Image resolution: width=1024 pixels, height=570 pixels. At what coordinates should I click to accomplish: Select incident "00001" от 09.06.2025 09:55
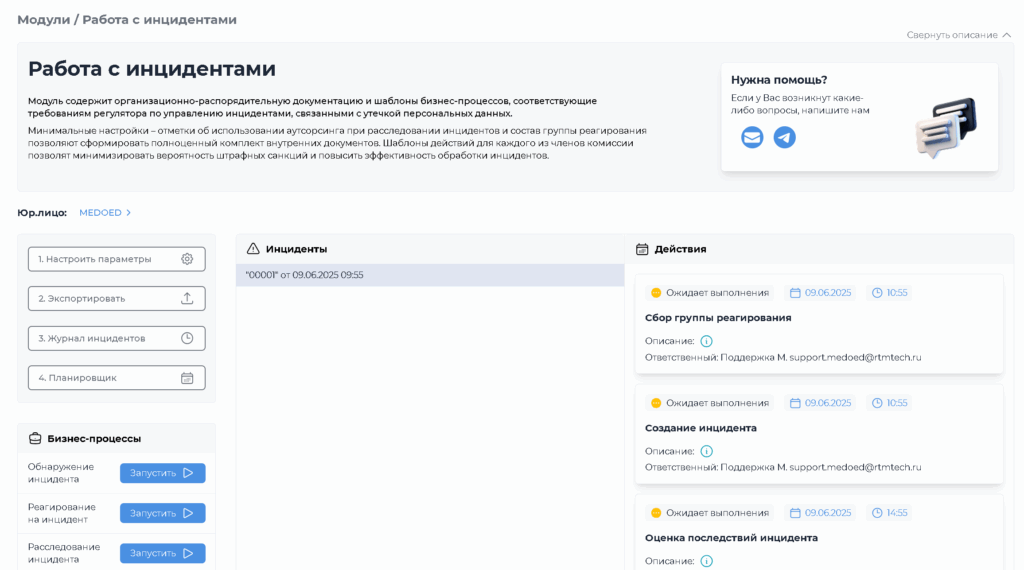[430, 275]
